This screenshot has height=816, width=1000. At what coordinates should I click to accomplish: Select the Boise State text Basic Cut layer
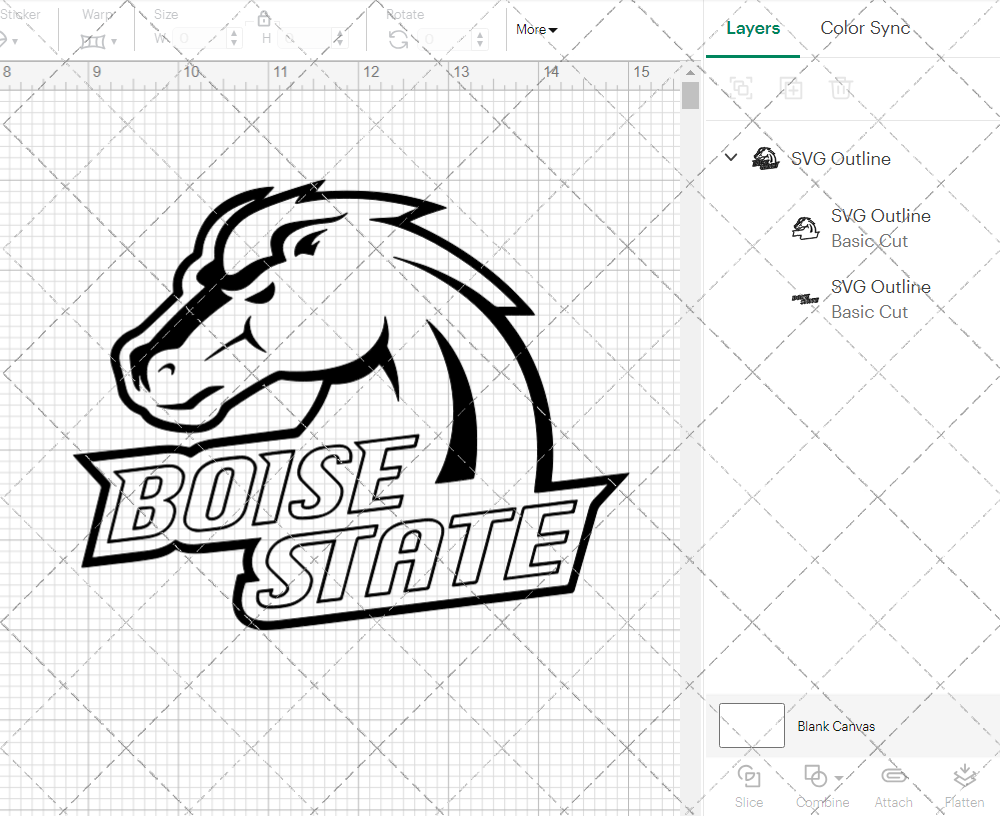[880, 298]
